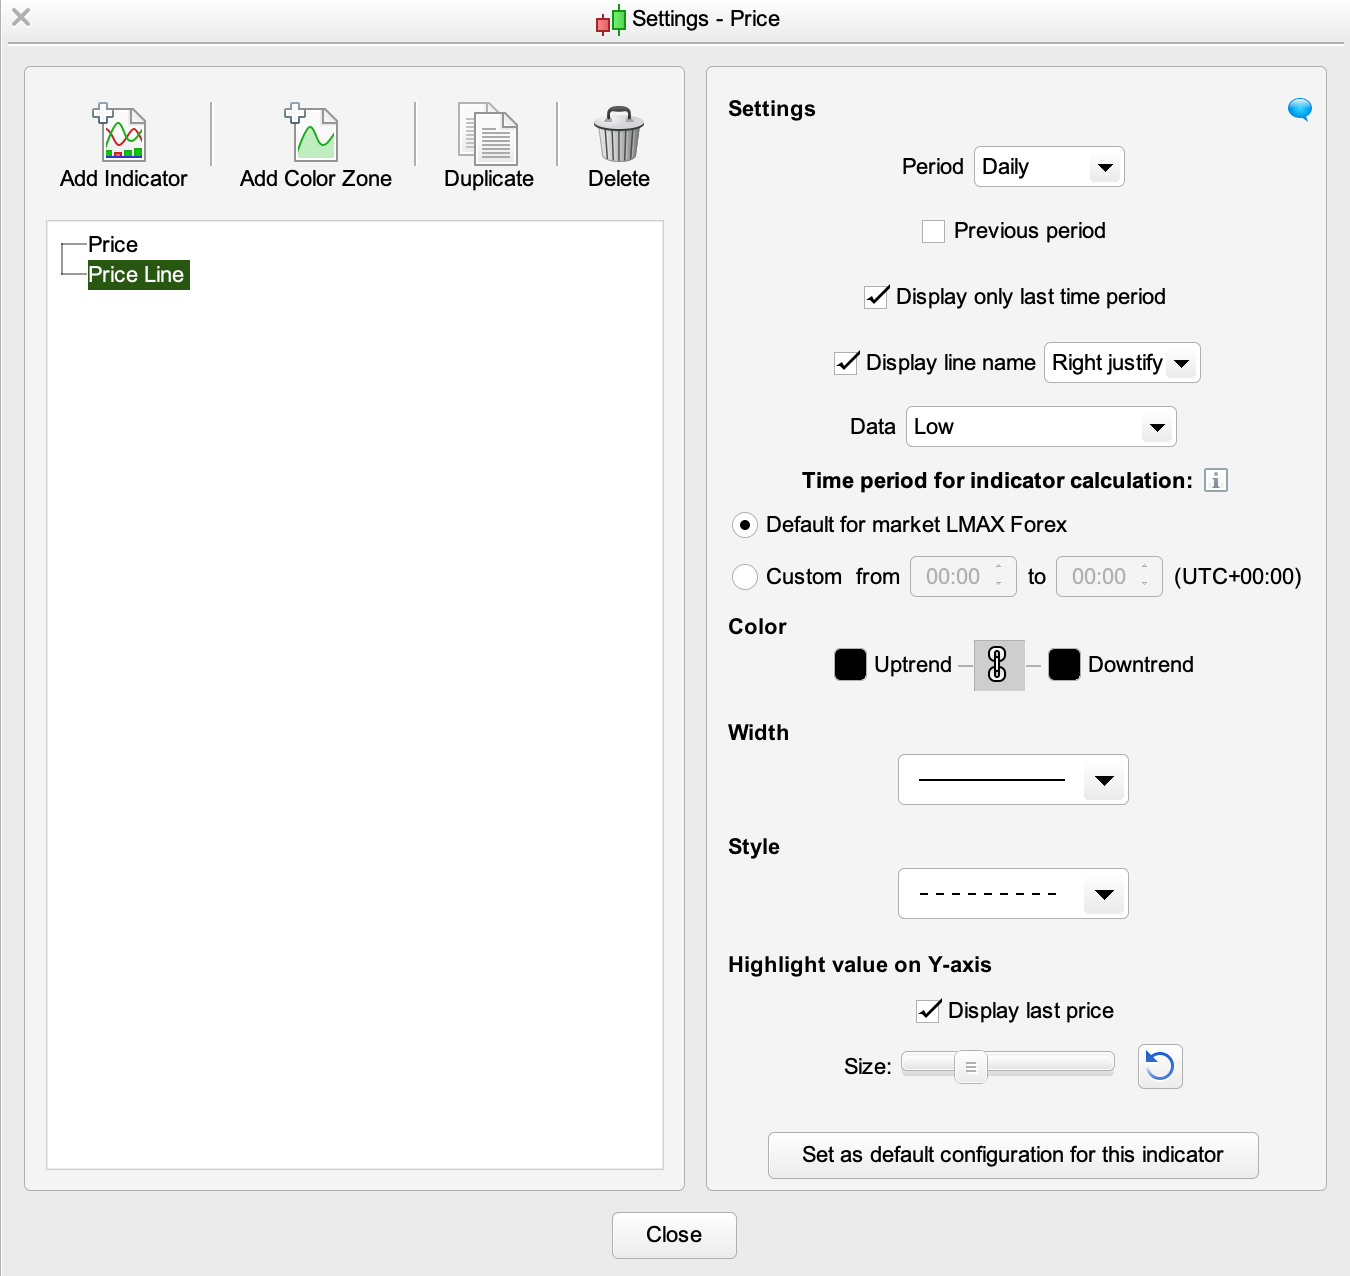Duplicate the selected indicator
Screen dimensions: 1350x1276
tap(488, 147)
